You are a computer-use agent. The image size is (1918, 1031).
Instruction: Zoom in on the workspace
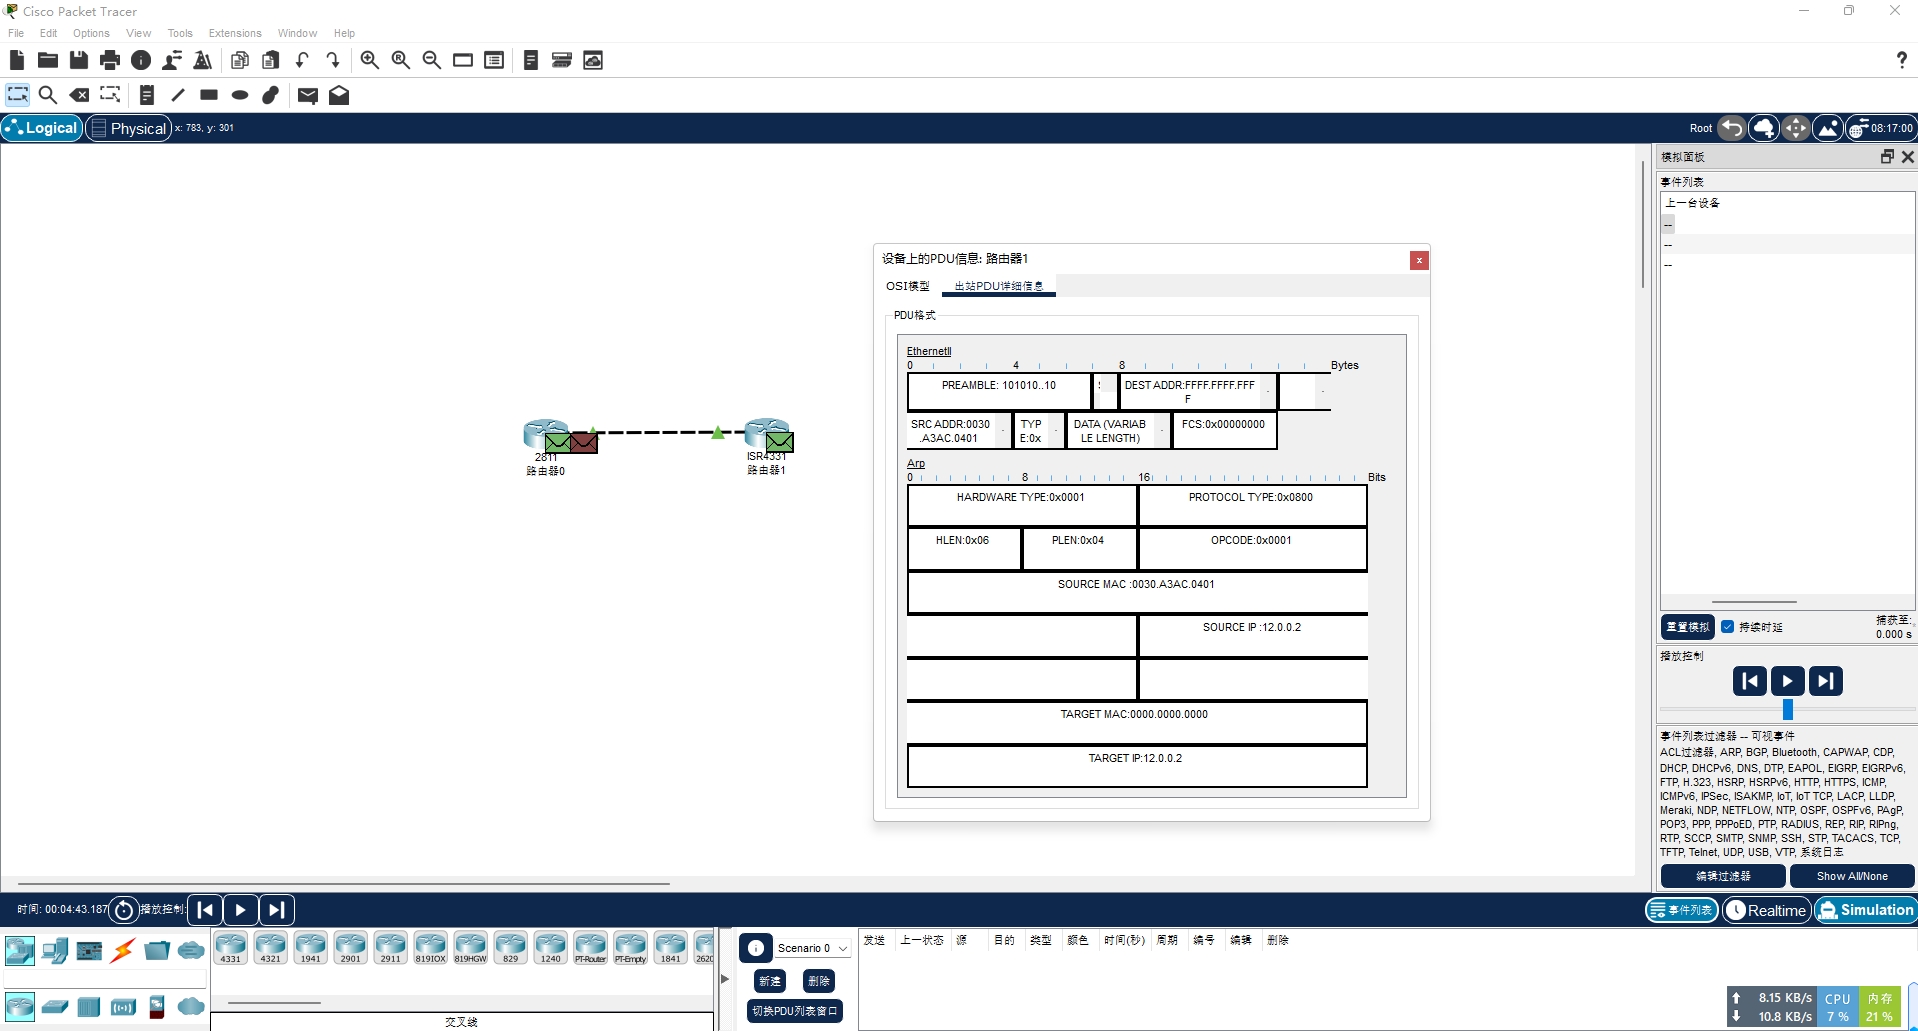[x=369, y=60]
